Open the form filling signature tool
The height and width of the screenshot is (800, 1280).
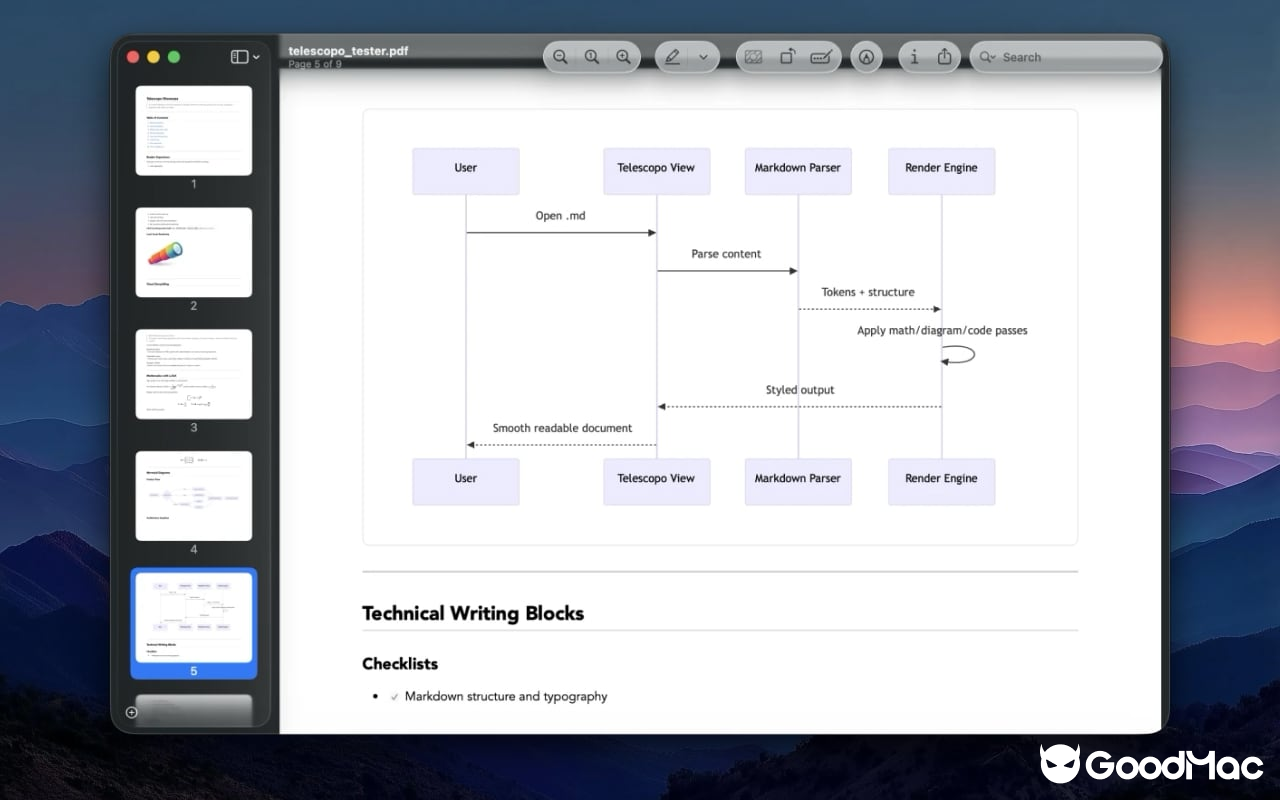(821, 57)
